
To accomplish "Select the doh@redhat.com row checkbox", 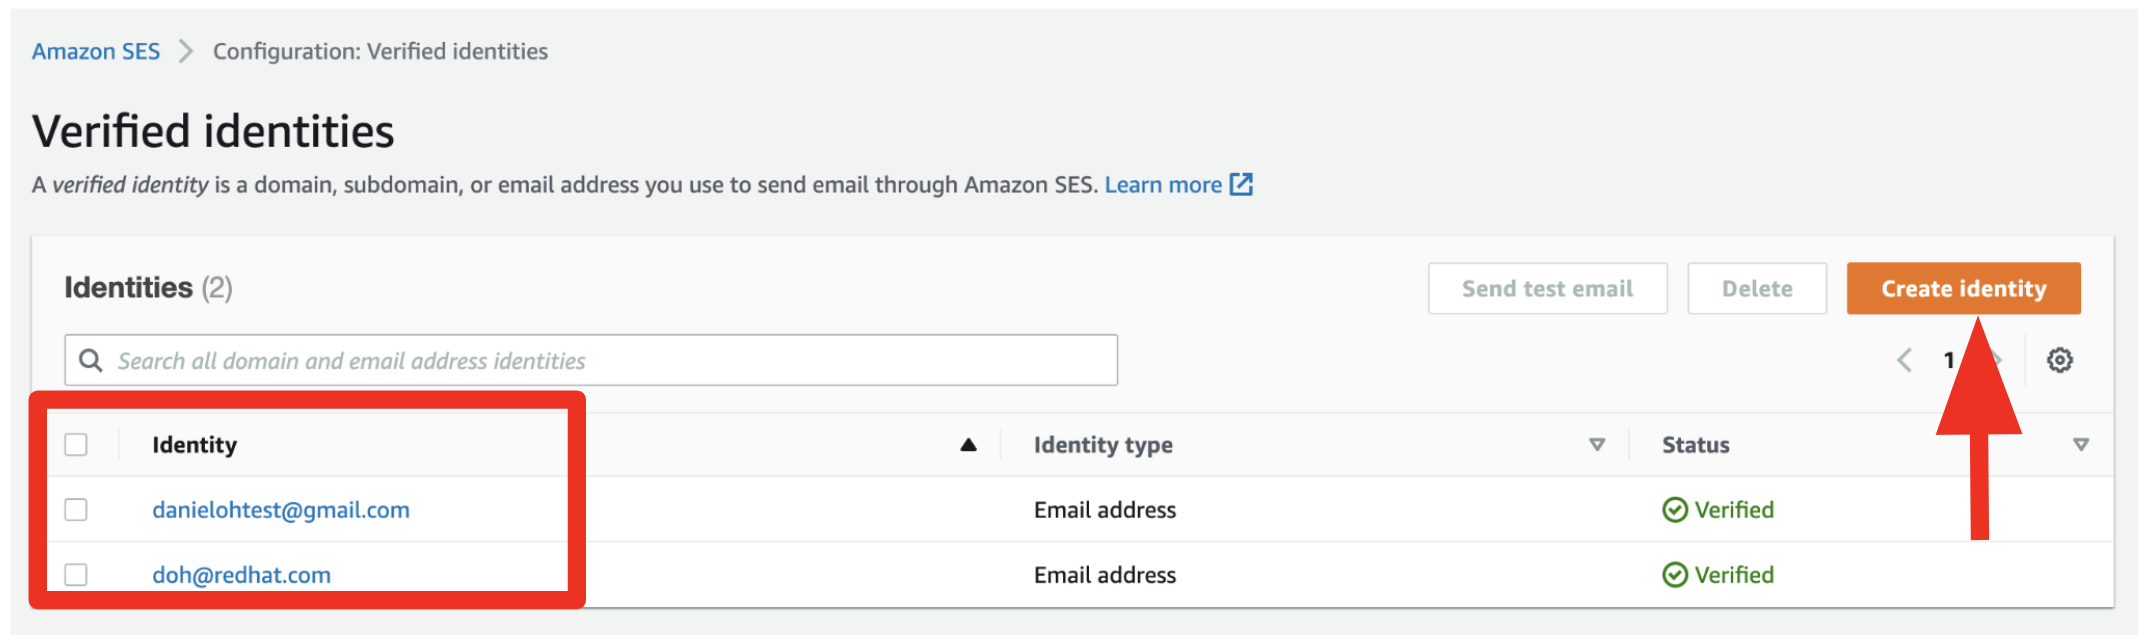I will 76,575.
